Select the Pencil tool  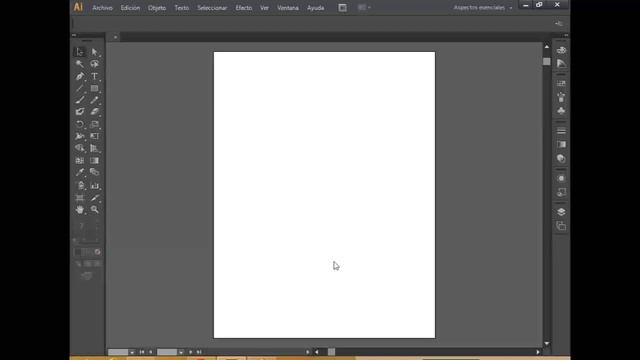click(94, 100)
